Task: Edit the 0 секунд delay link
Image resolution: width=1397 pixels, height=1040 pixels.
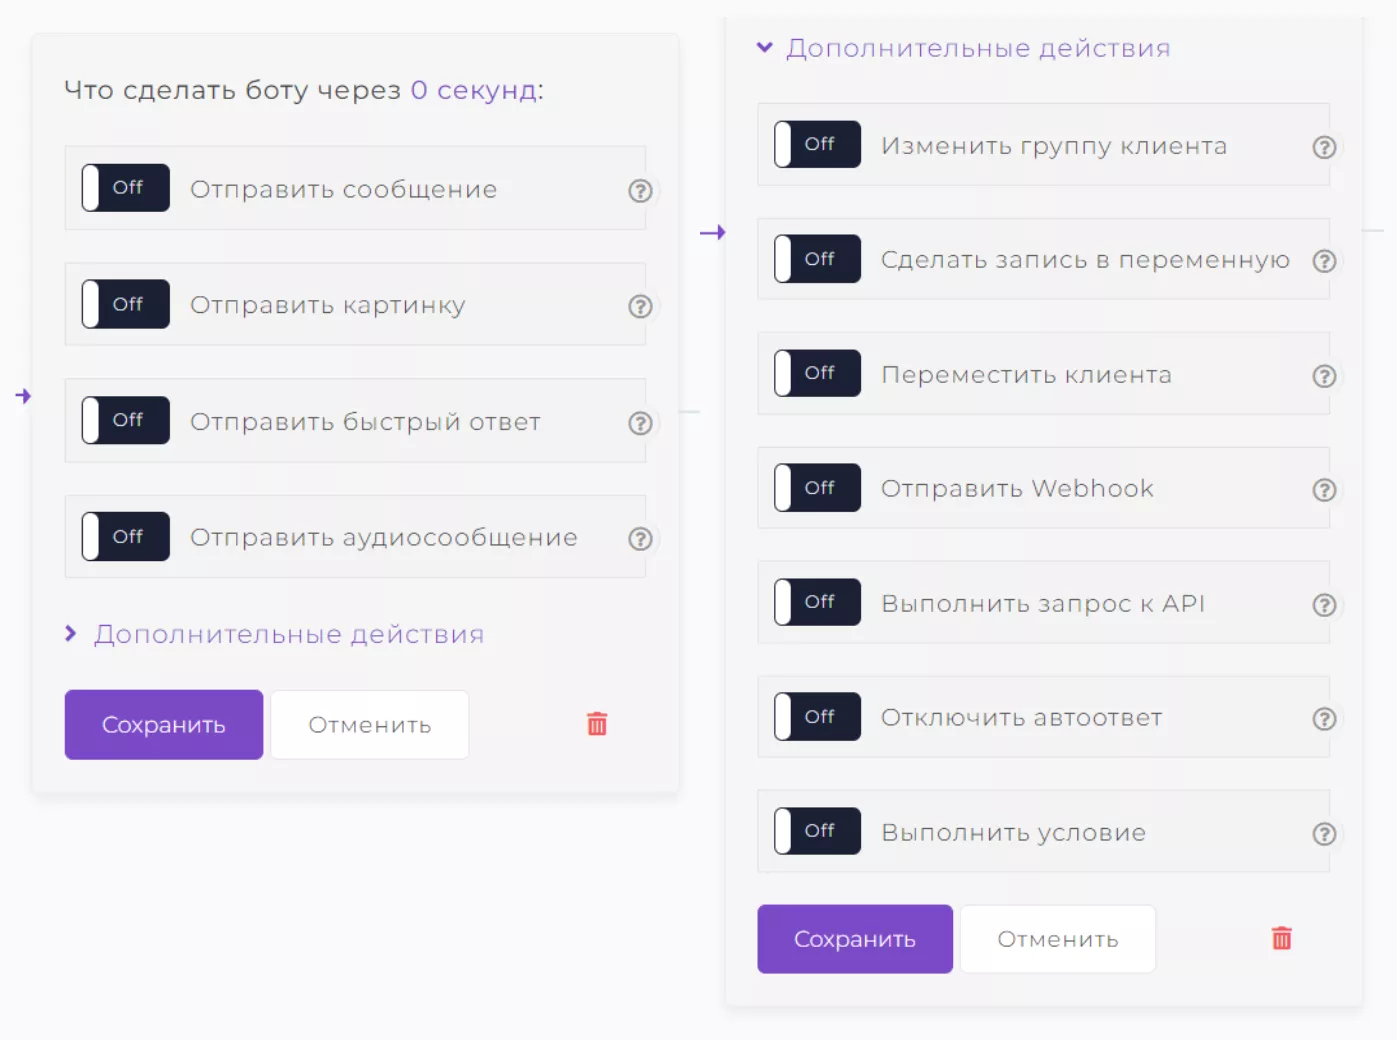Action: (475, 90)
